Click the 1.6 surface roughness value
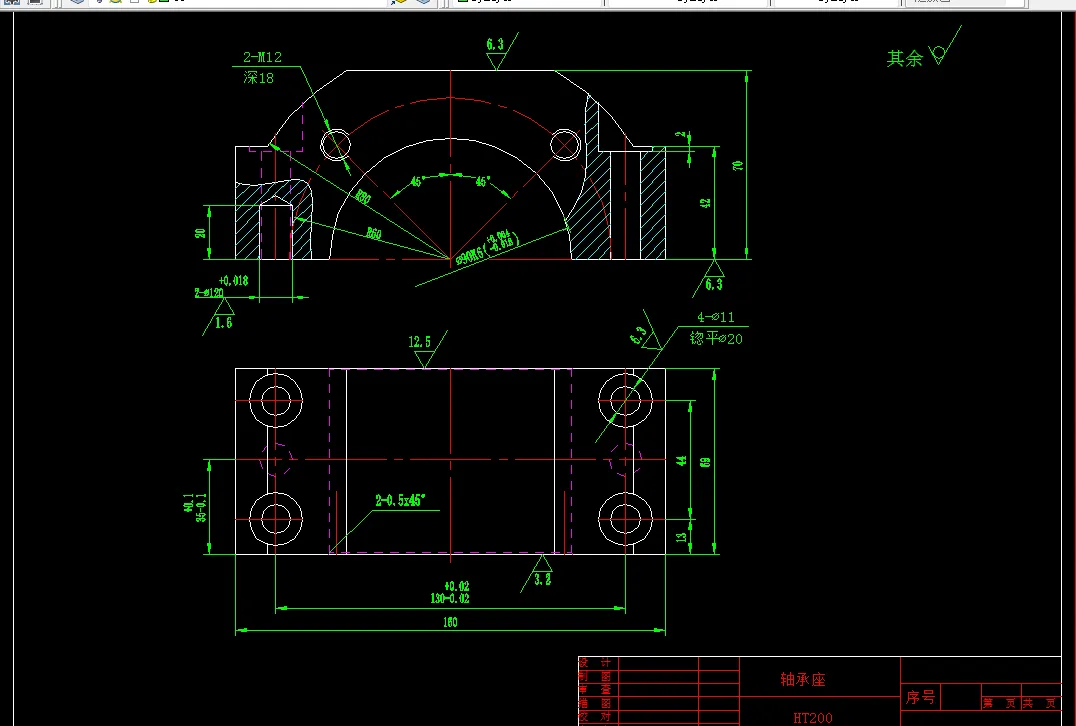 click(x=224, y=323)
